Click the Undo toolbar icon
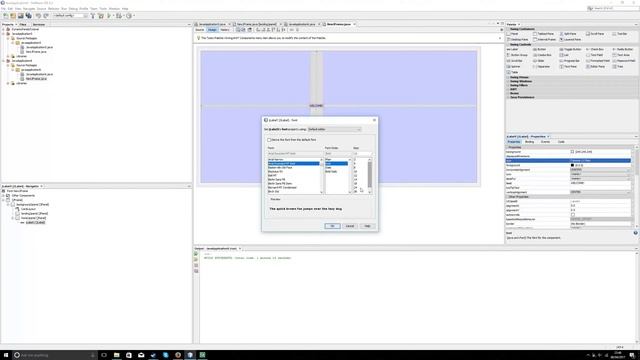The image size is (640, 360). click(38, 16)
